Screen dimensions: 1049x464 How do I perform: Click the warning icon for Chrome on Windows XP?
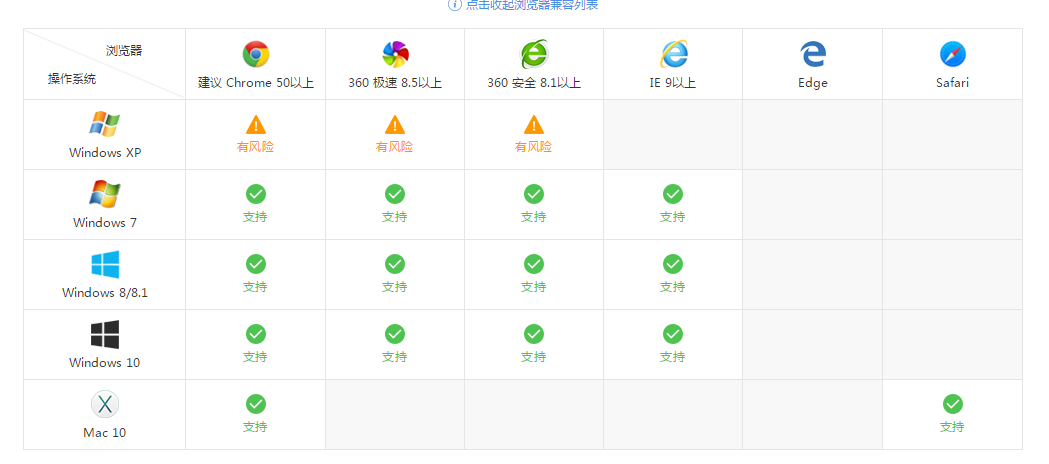(256, 124)
